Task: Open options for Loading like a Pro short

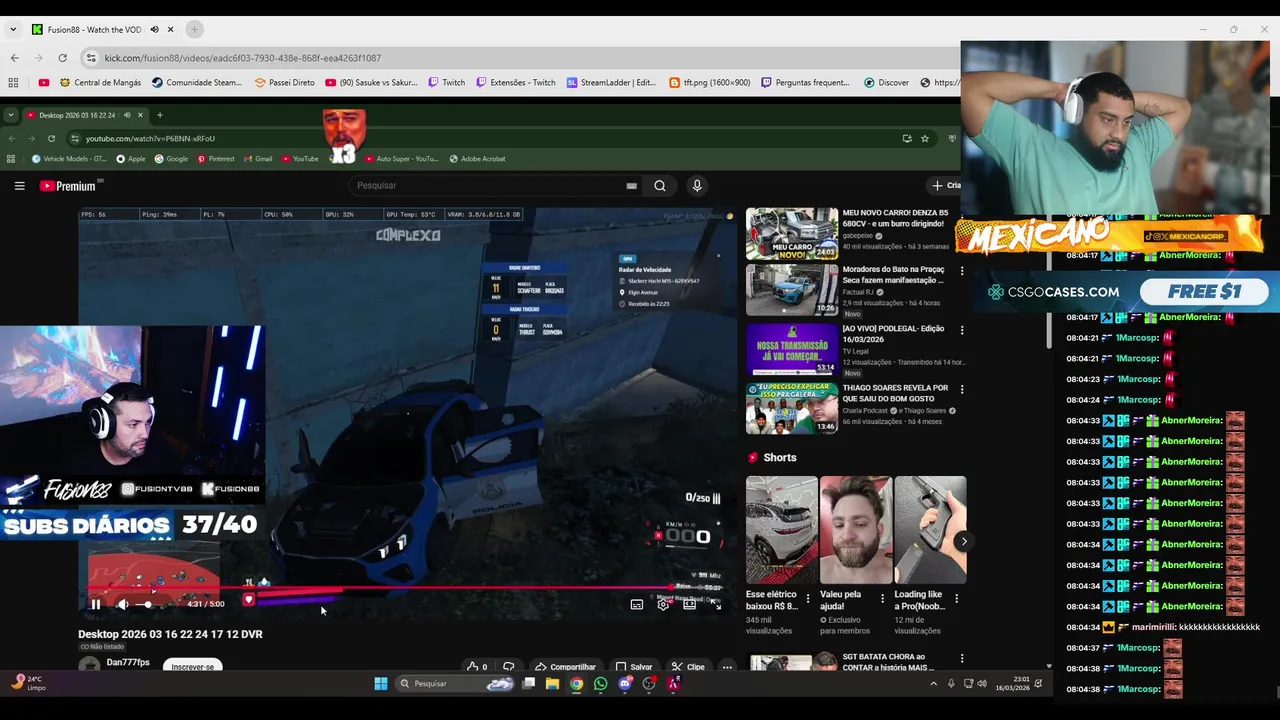Action: (x=956, y=599)
